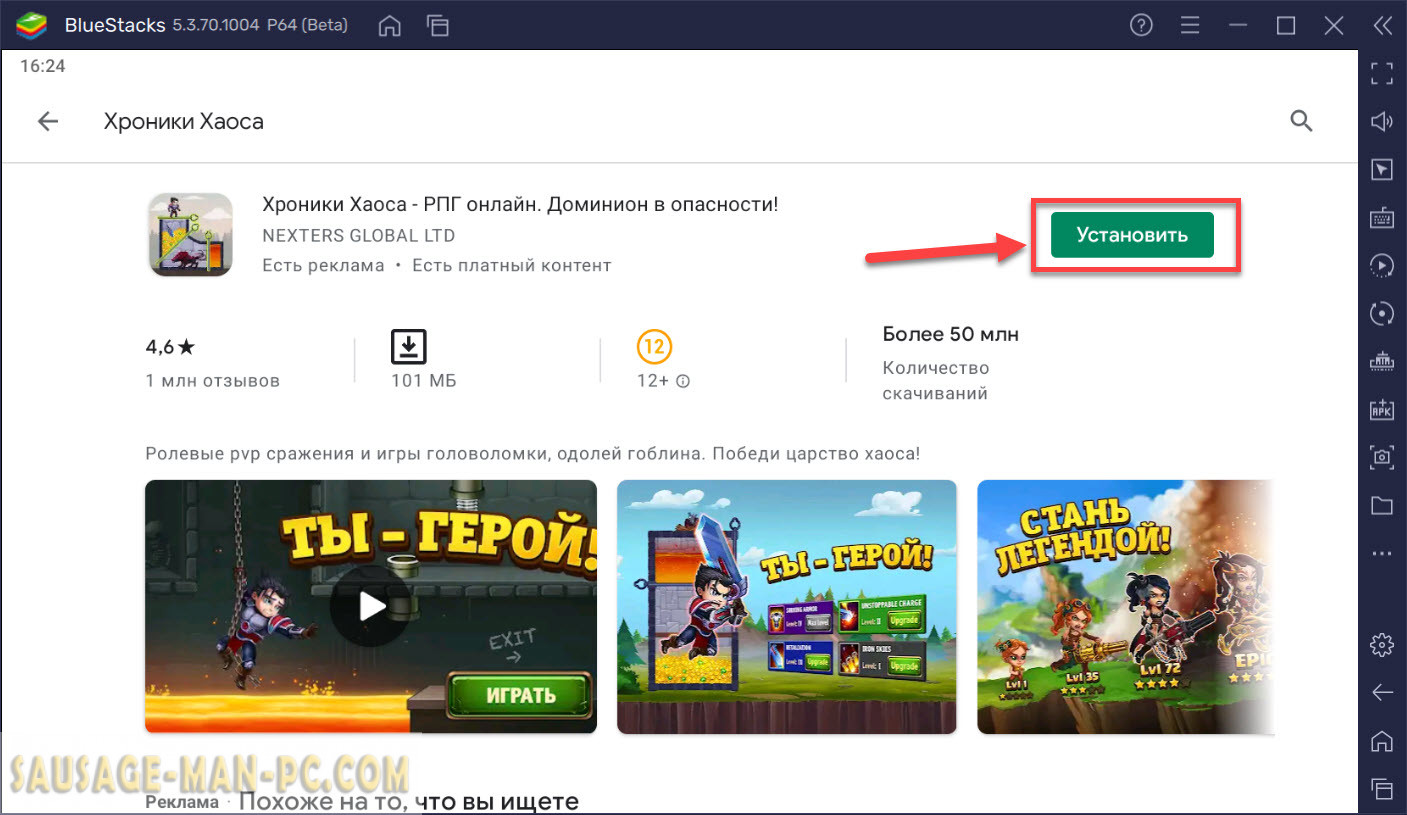The image size is (1407, 815).
Task: Click the game description line starting Ролевые pvp
Action: click(533, 453)
